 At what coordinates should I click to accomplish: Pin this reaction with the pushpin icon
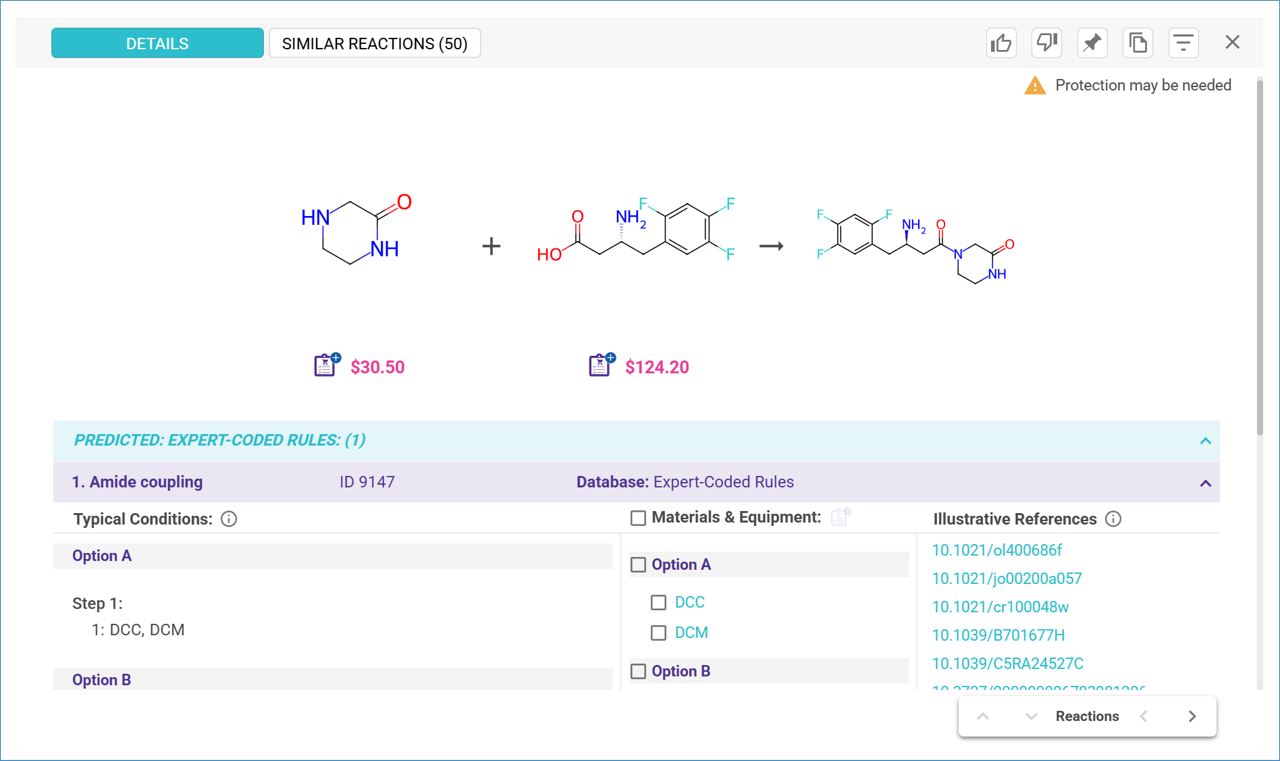(1092, 43)
